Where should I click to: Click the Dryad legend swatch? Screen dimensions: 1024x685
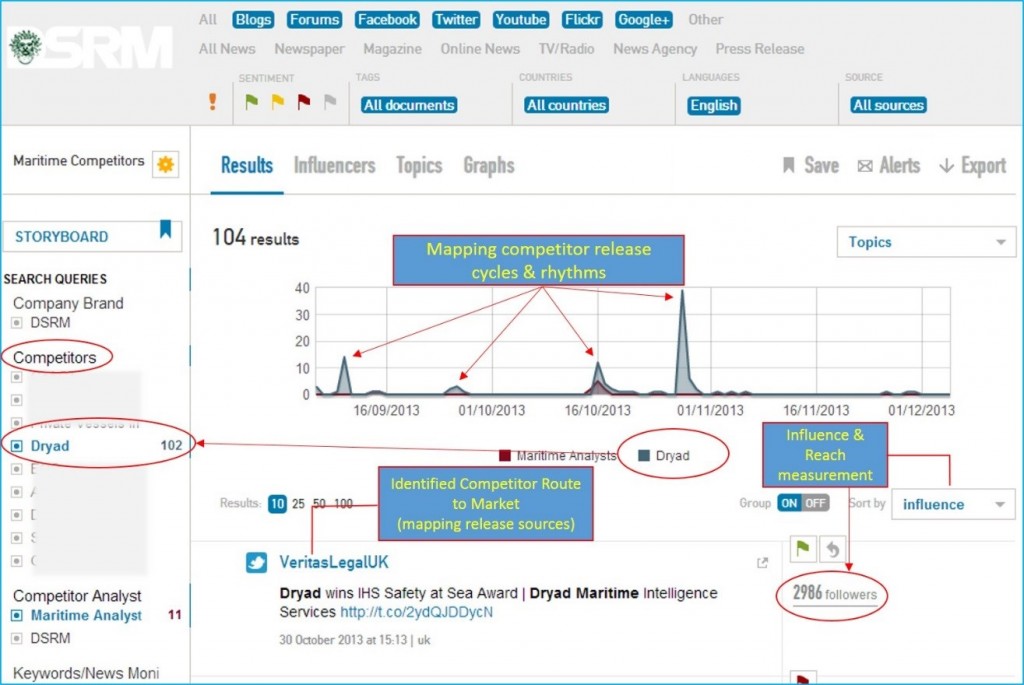pyautogui.click(x=644, y=456)
